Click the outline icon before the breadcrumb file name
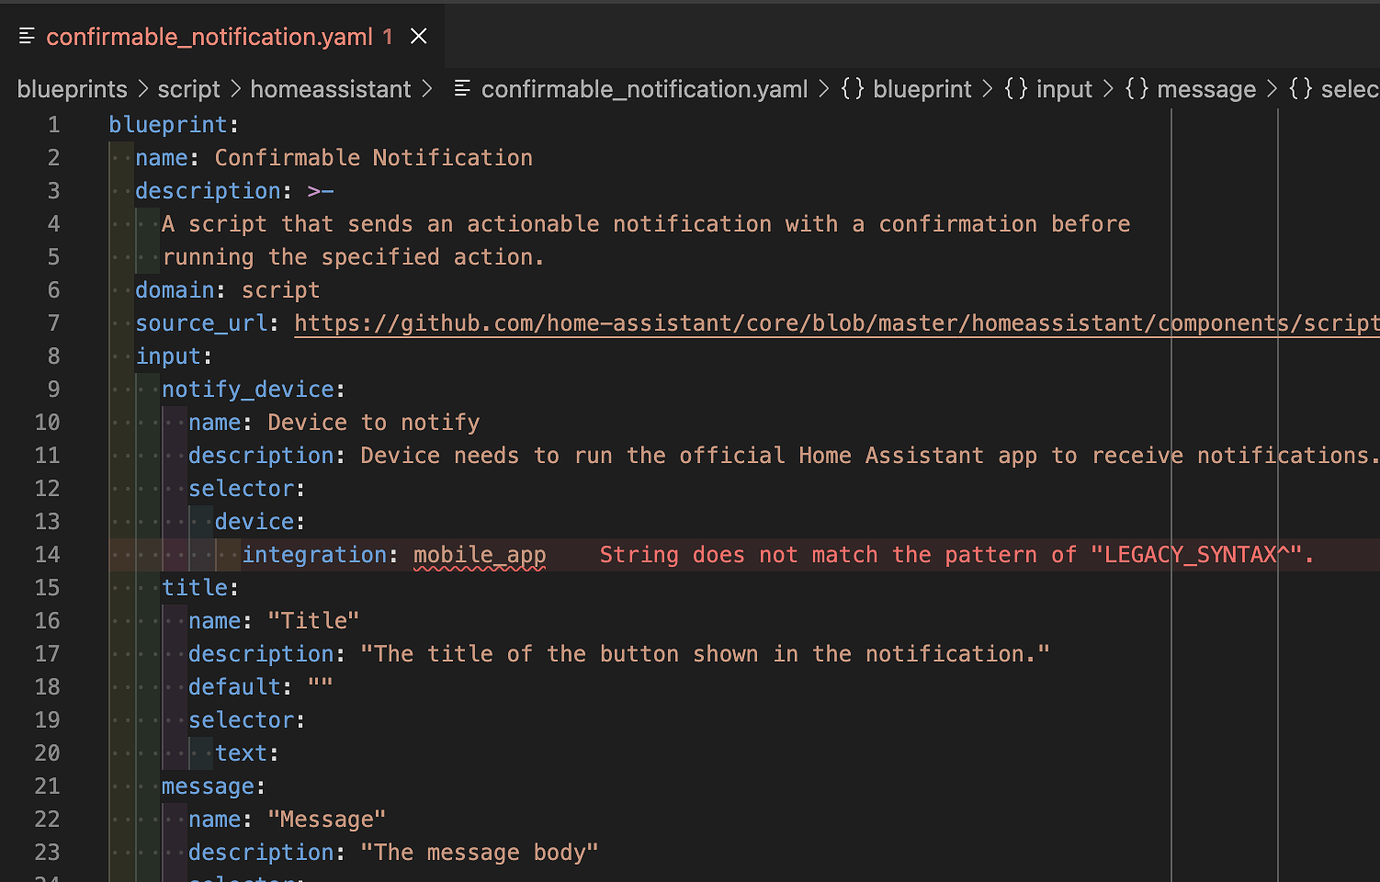 click(x=462, y=88)
